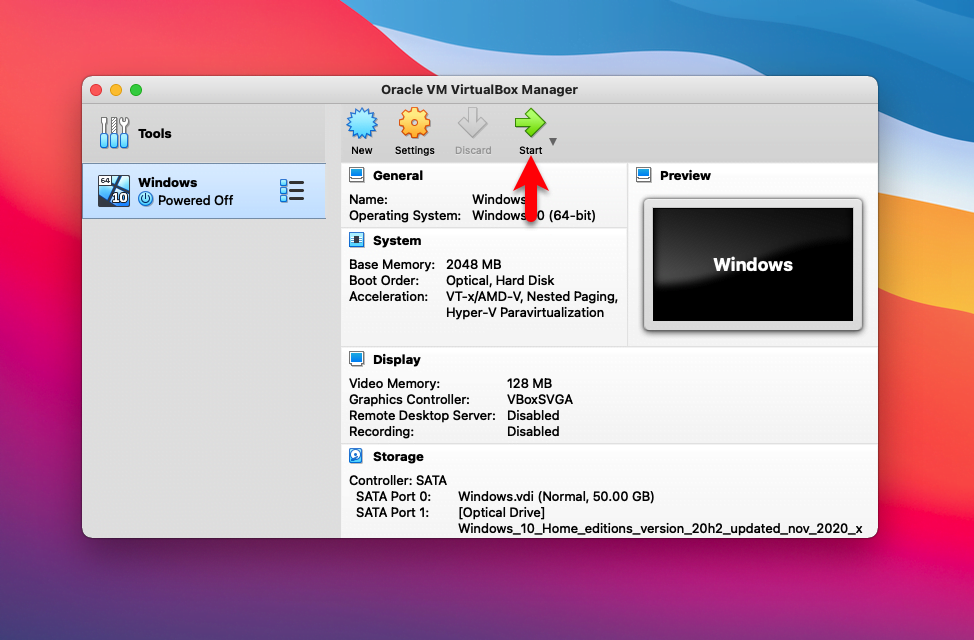Click the 'Operating System:' label
Viewport: 974px width, 640px height.
[x=405, y=216]
